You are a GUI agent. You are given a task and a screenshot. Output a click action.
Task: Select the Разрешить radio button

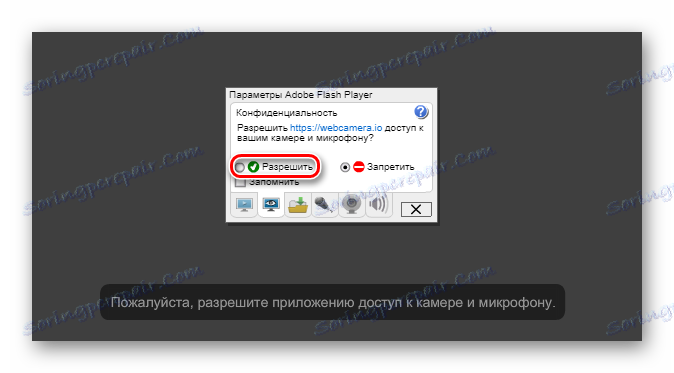coord(240,167)
